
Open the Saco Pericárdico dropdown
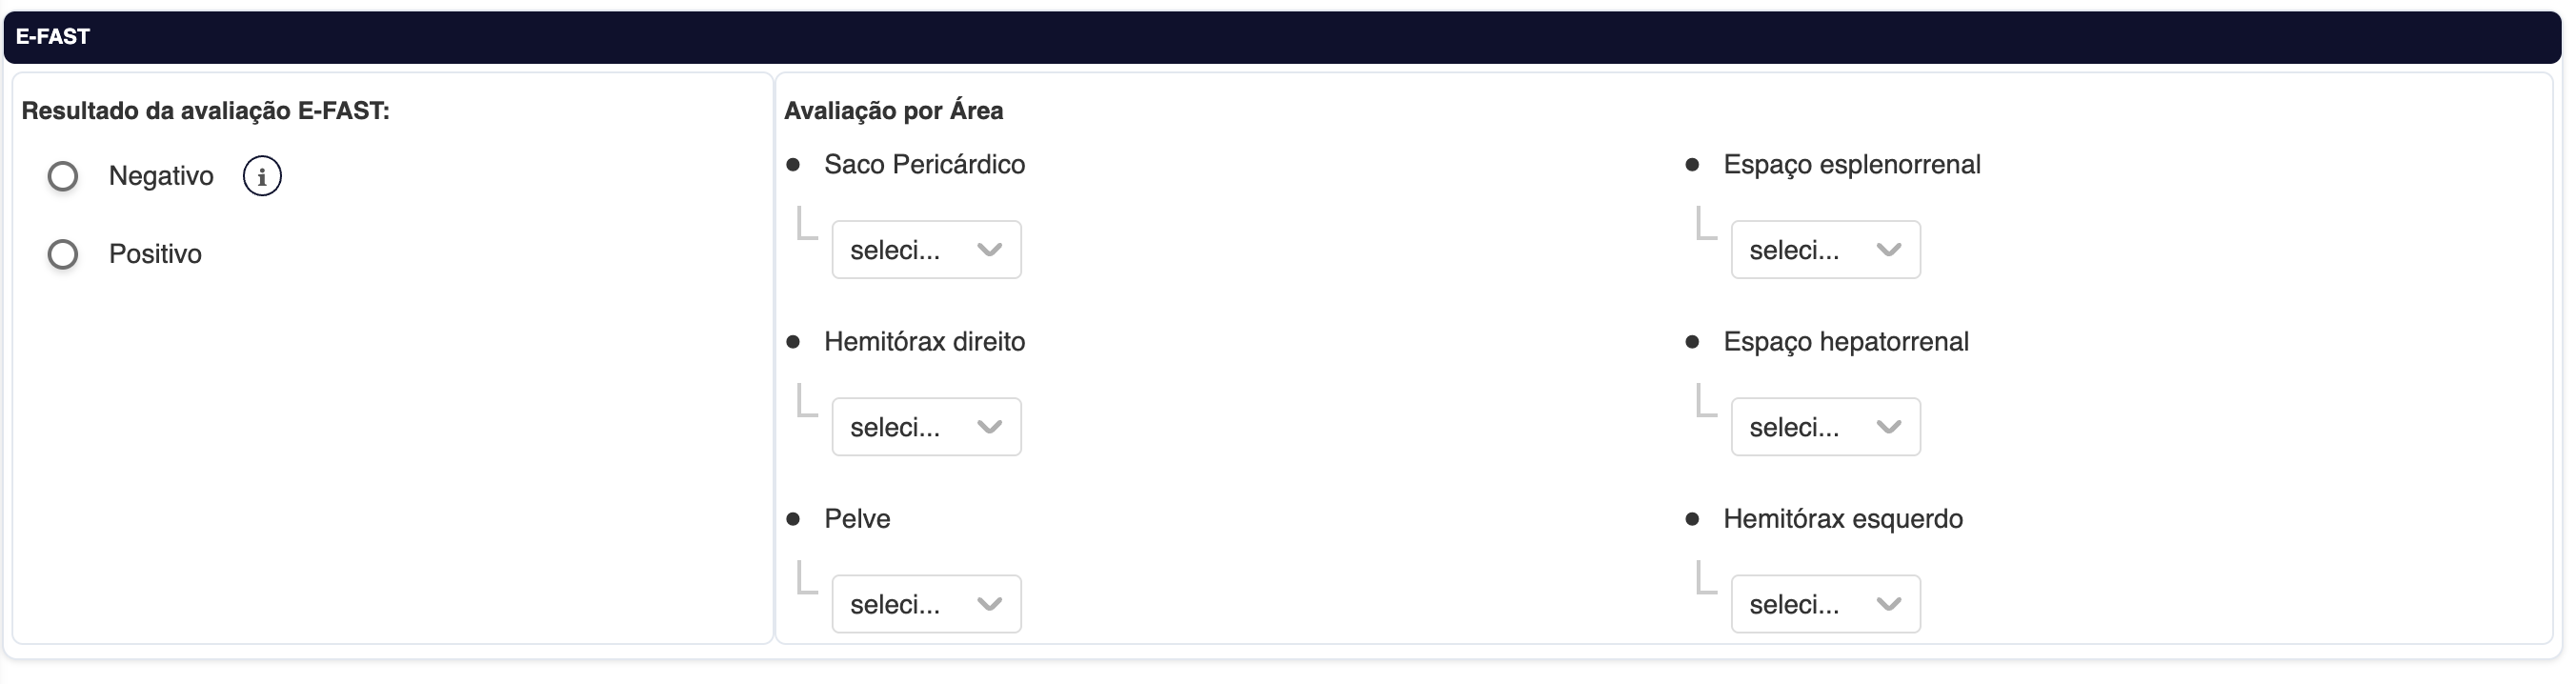[926, 250]
